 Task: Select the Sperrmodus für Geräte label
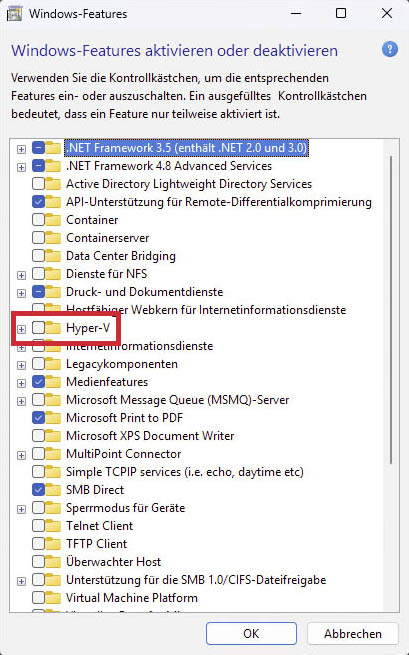[x=125, y=508]
